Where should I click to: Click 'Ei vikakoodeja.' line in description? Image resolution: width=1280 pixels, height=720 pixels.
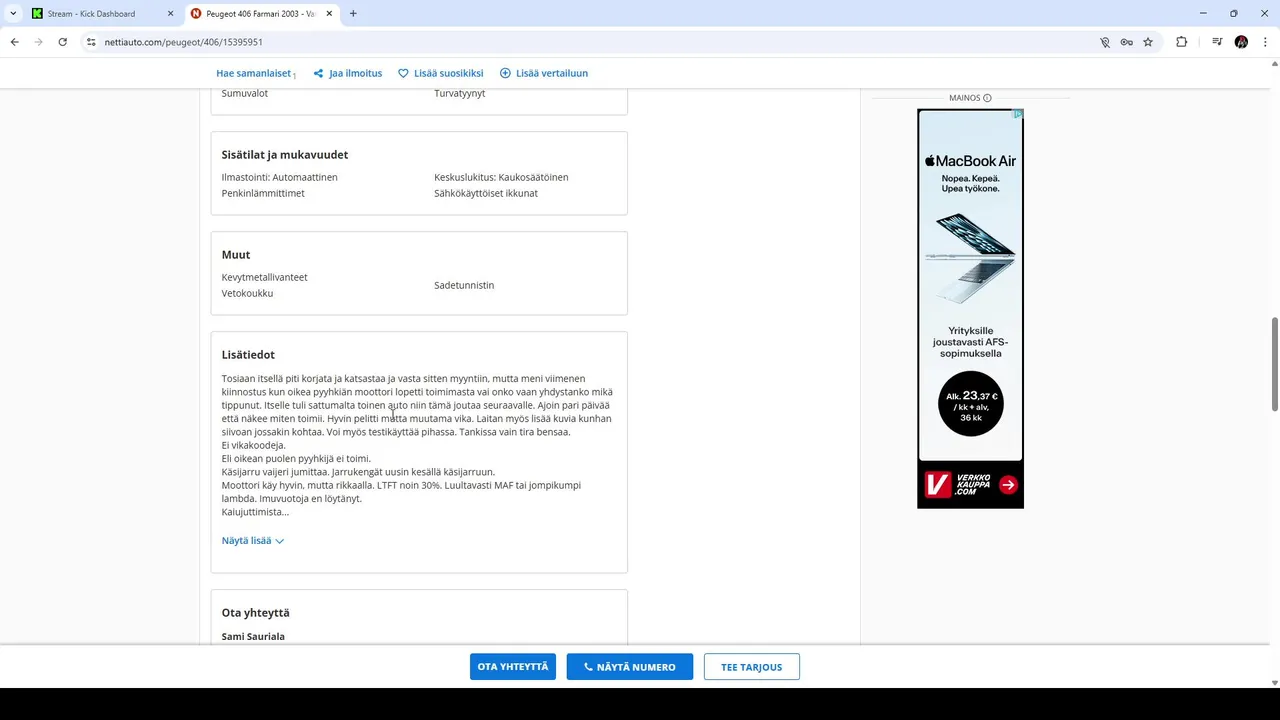click(x=254, y=445)
